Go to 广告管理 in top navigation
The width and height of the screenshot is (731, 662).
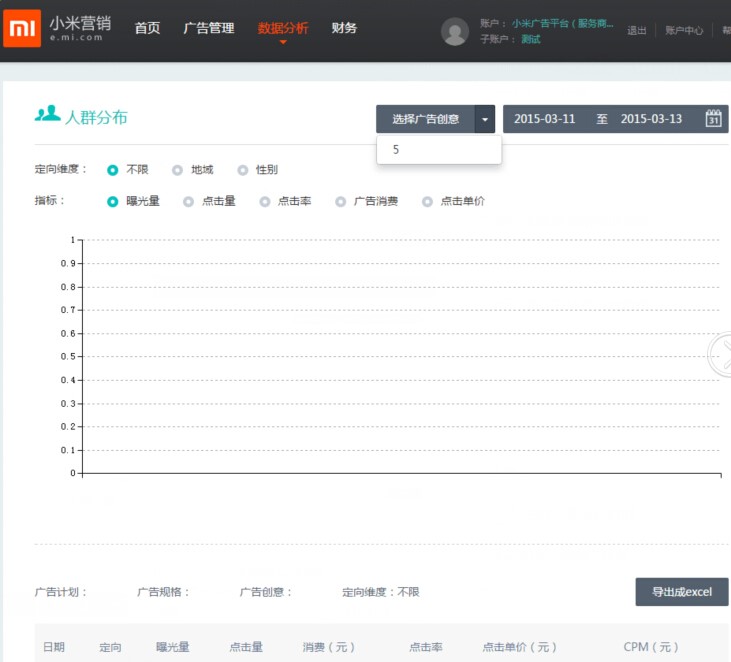pyautogui.click(x=209, y=28)
